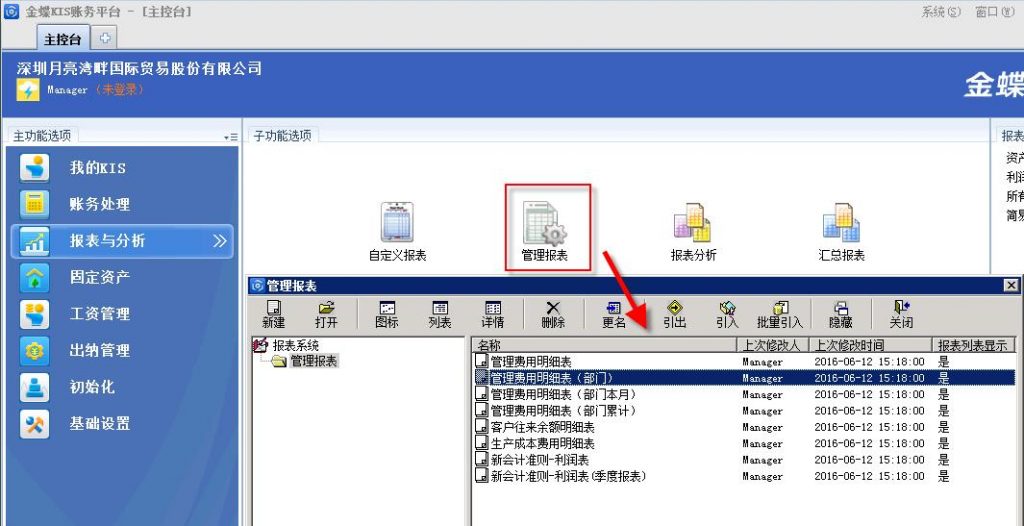Sort by 报表列表显示 column header
Image resolution: width=1024 pixels, height=526 pixels.
click(x=974, y=346)
